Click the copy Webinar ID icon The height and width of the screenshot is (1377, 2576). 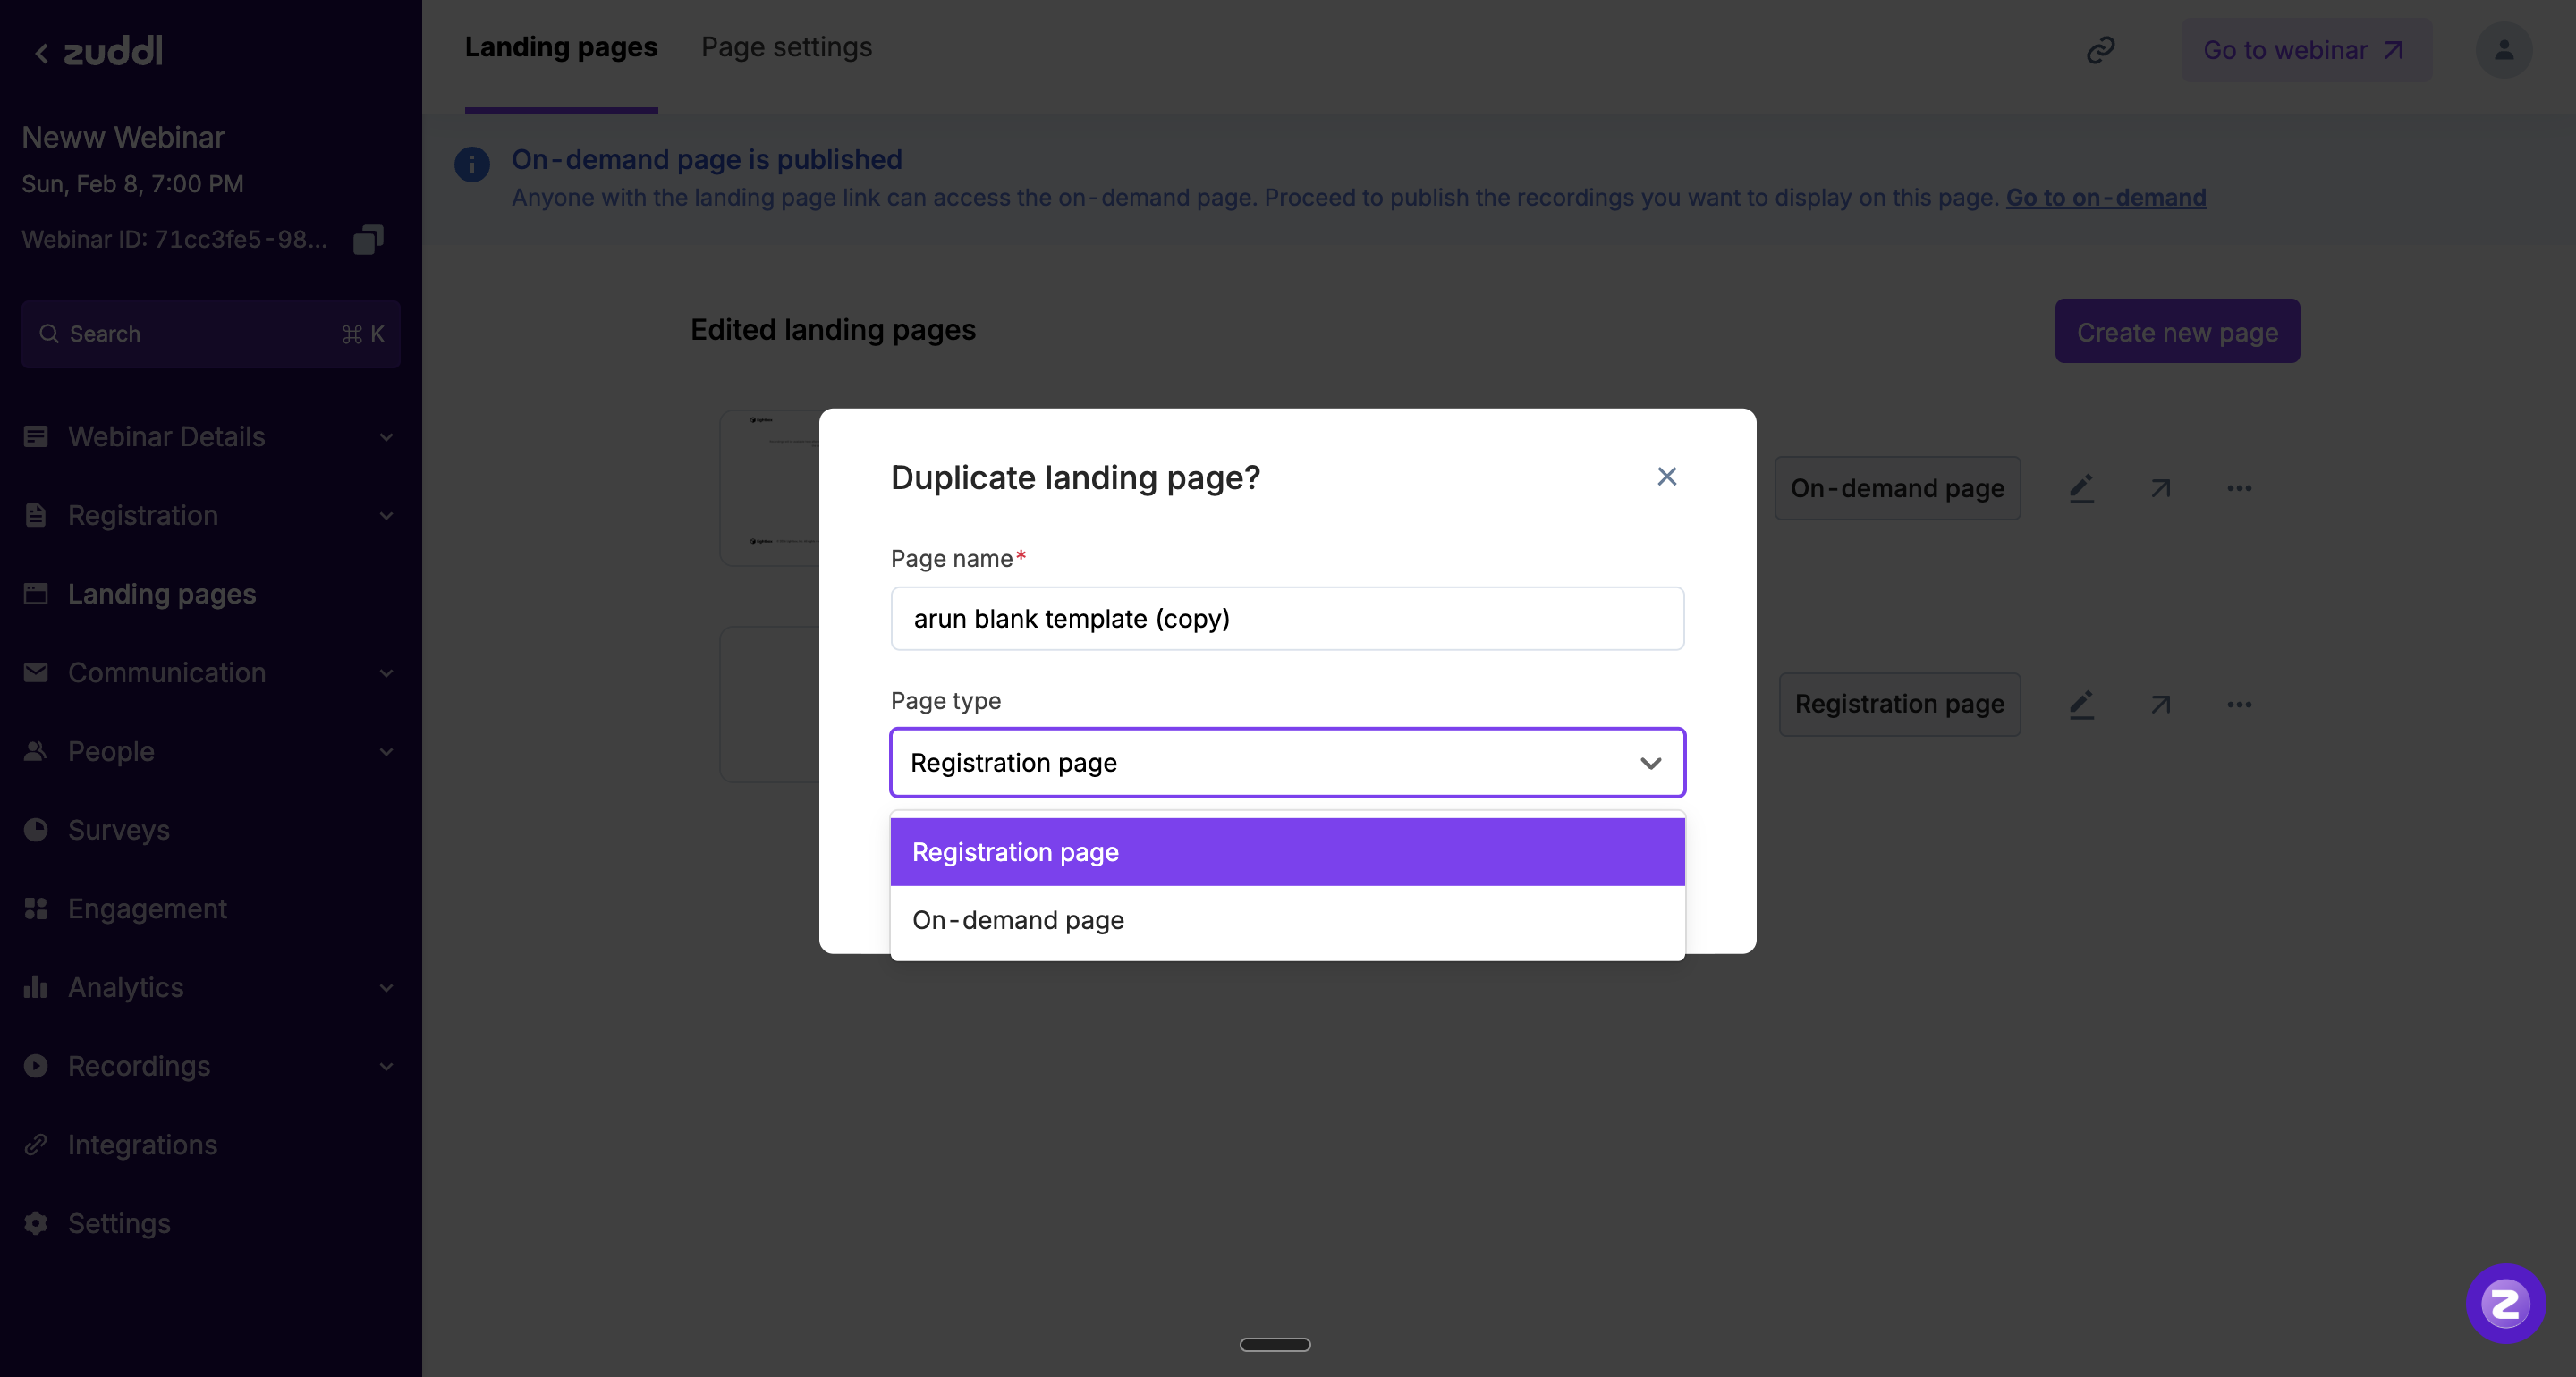pyautogui.click(x=368, y=239)
